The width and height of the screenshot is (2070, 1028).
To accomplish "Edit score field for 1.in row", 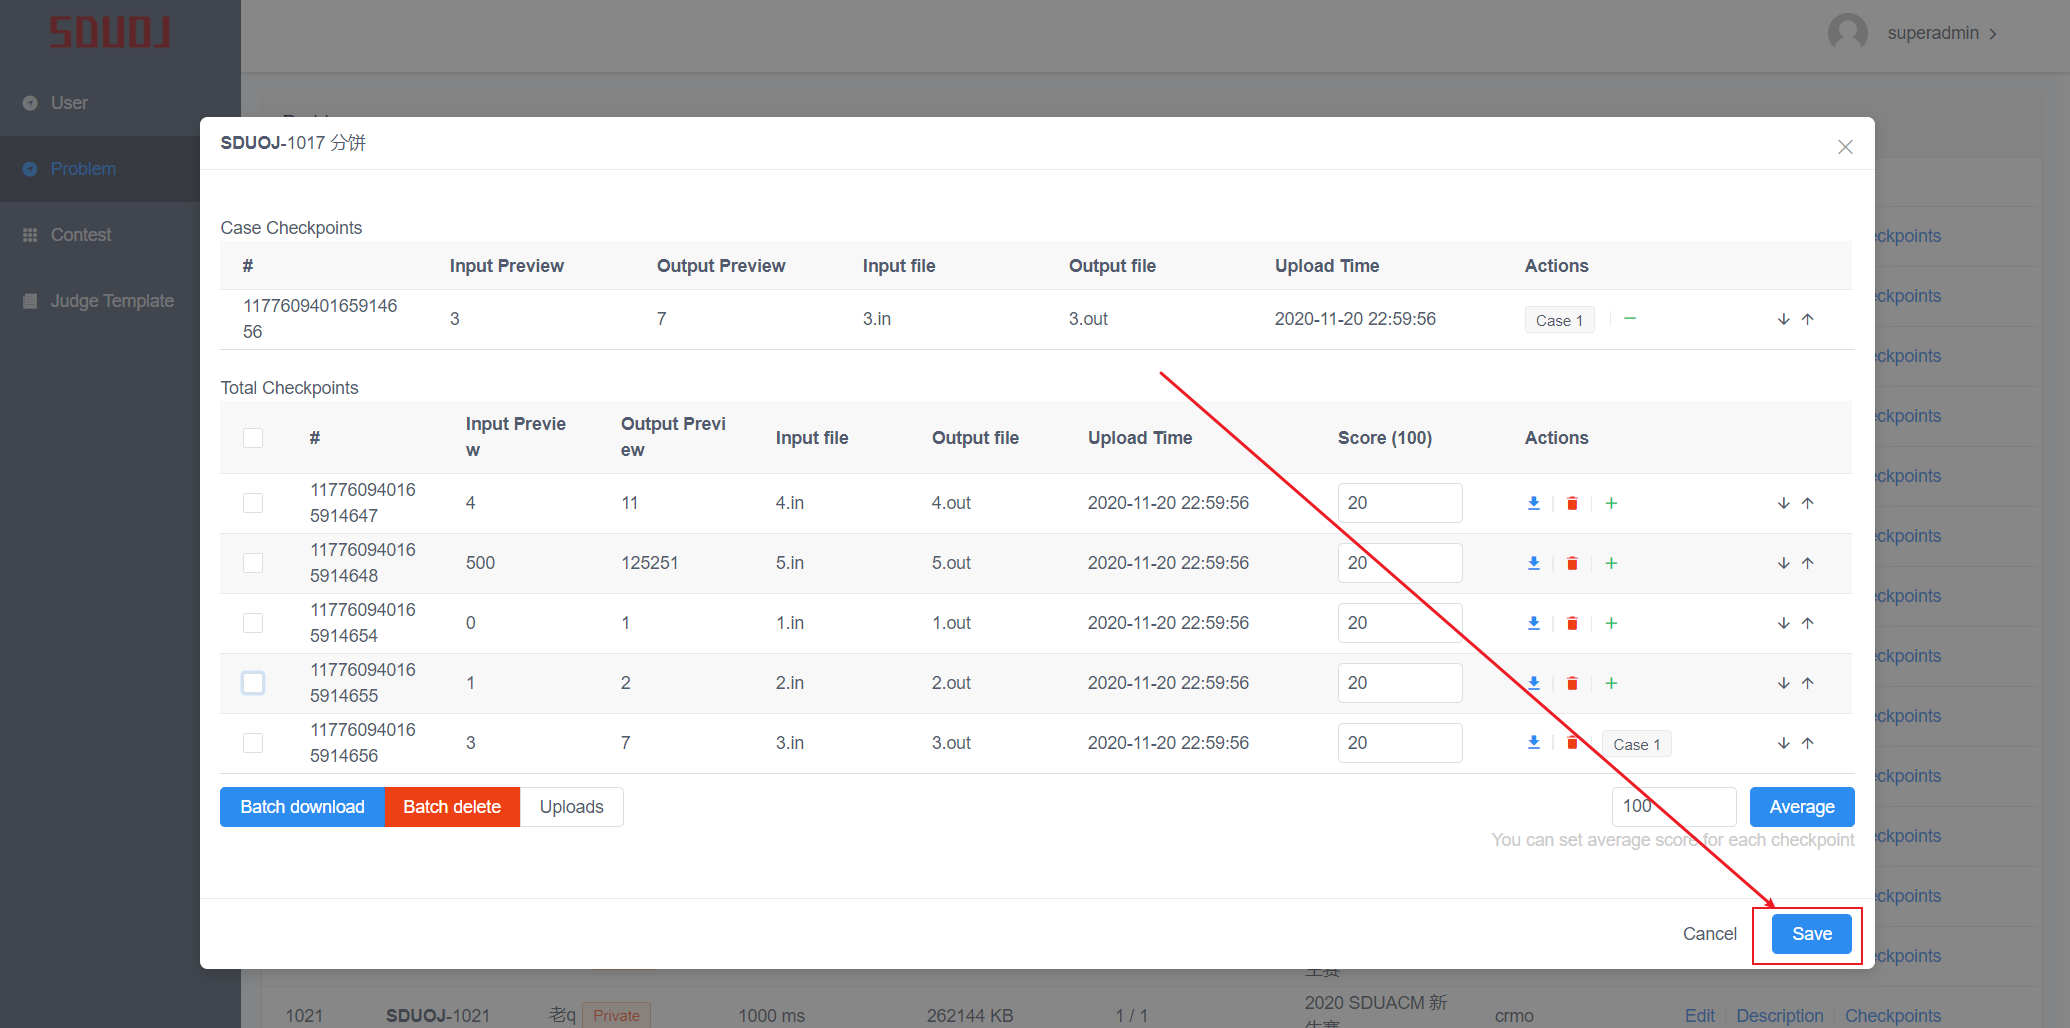I will [1400, 623].
